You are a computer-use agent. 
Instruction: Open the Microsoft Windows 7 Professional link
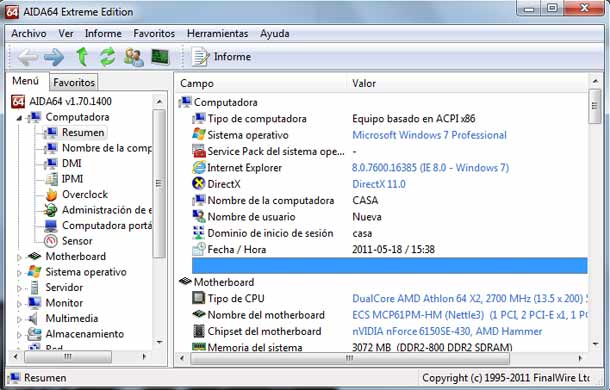tap(429, 135)
